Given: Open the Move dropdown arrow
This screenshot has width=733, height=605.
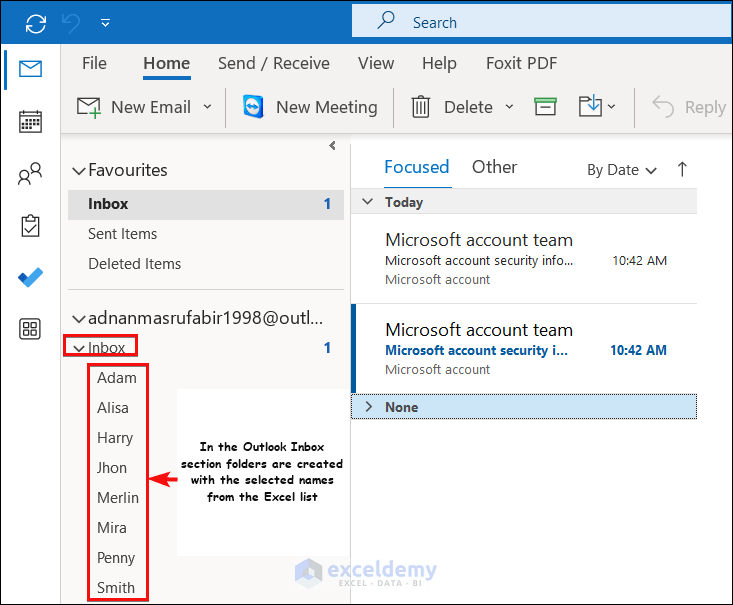Looking at the screenshot, I should tap(611, 107).
